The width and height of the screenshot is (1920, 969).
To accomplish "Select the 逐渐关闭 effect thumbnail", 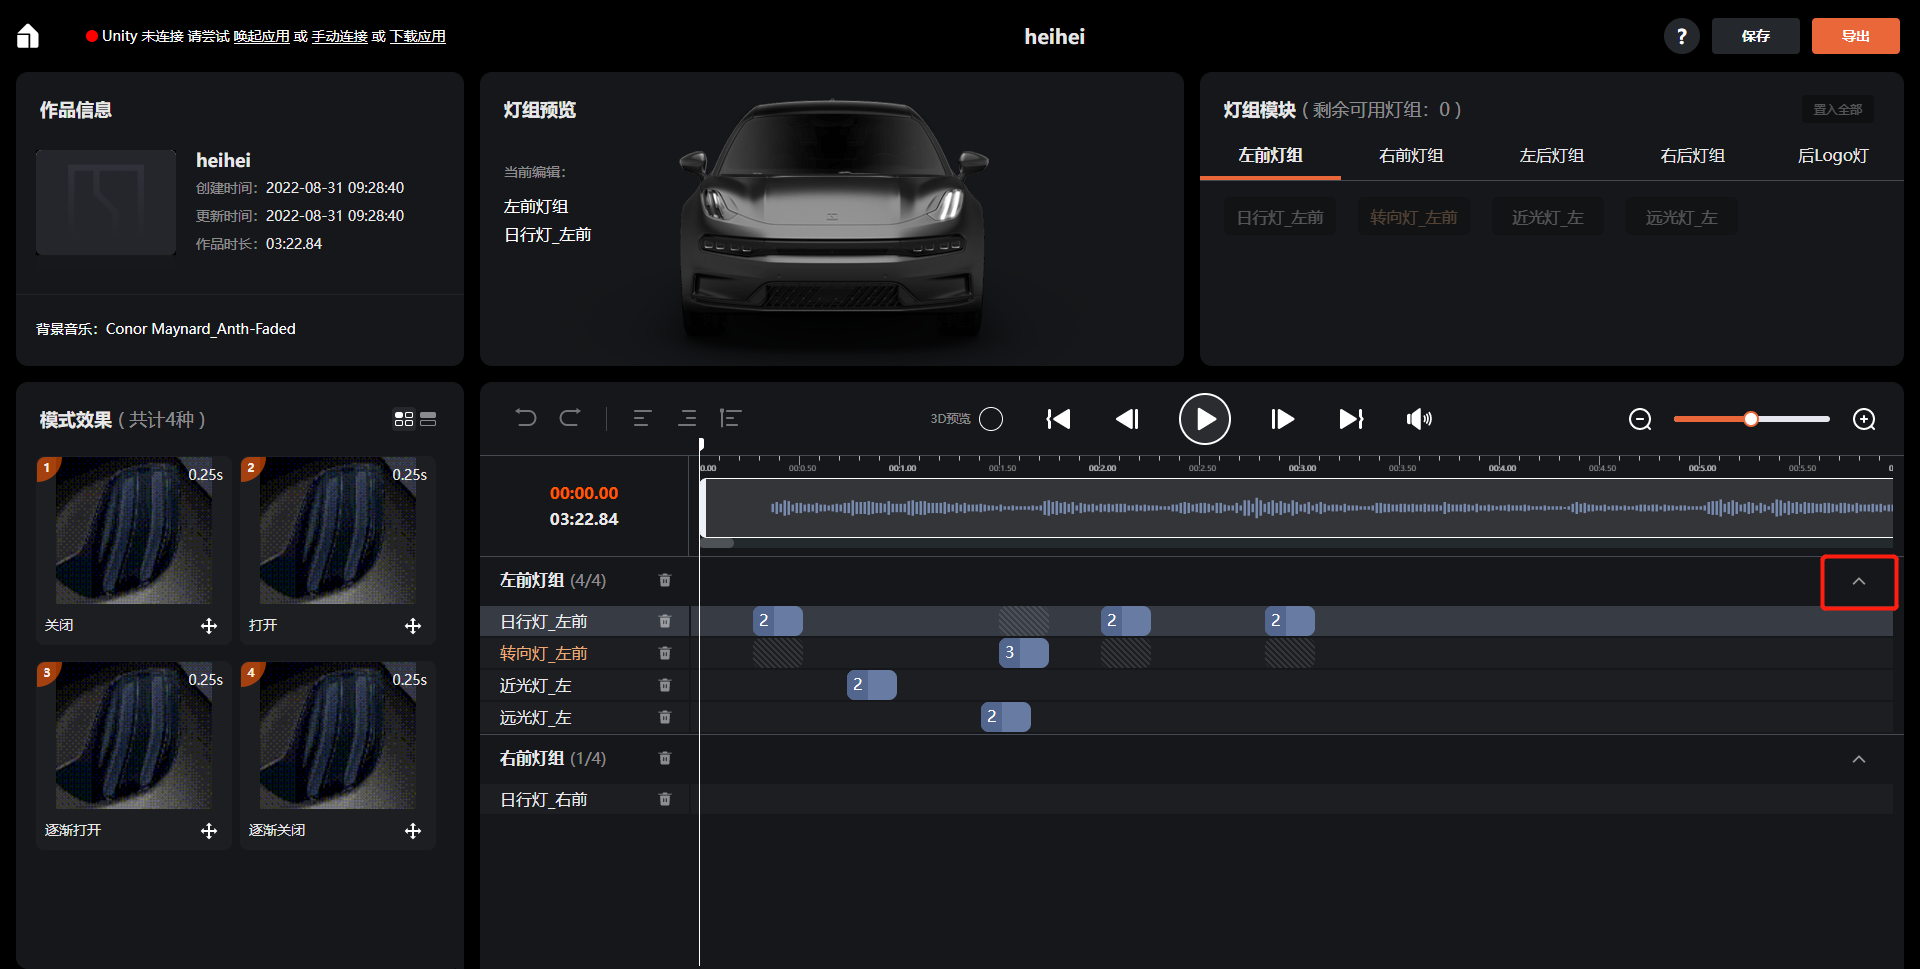I will click(x=338, y=736).
